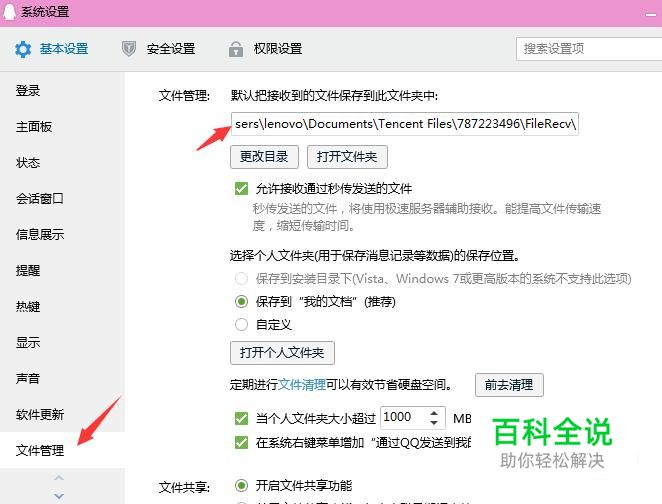Click the gear icon for 基本设置

[23, 49]
